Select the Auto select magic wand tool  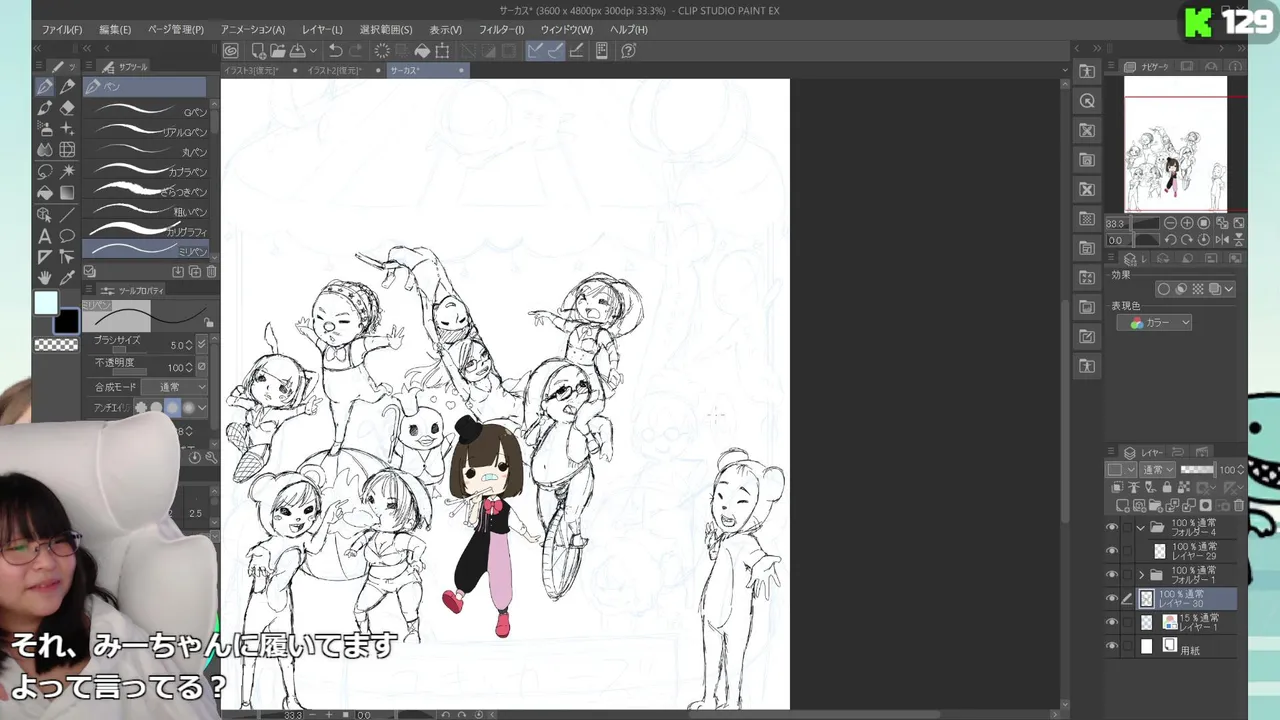[67, 171]
